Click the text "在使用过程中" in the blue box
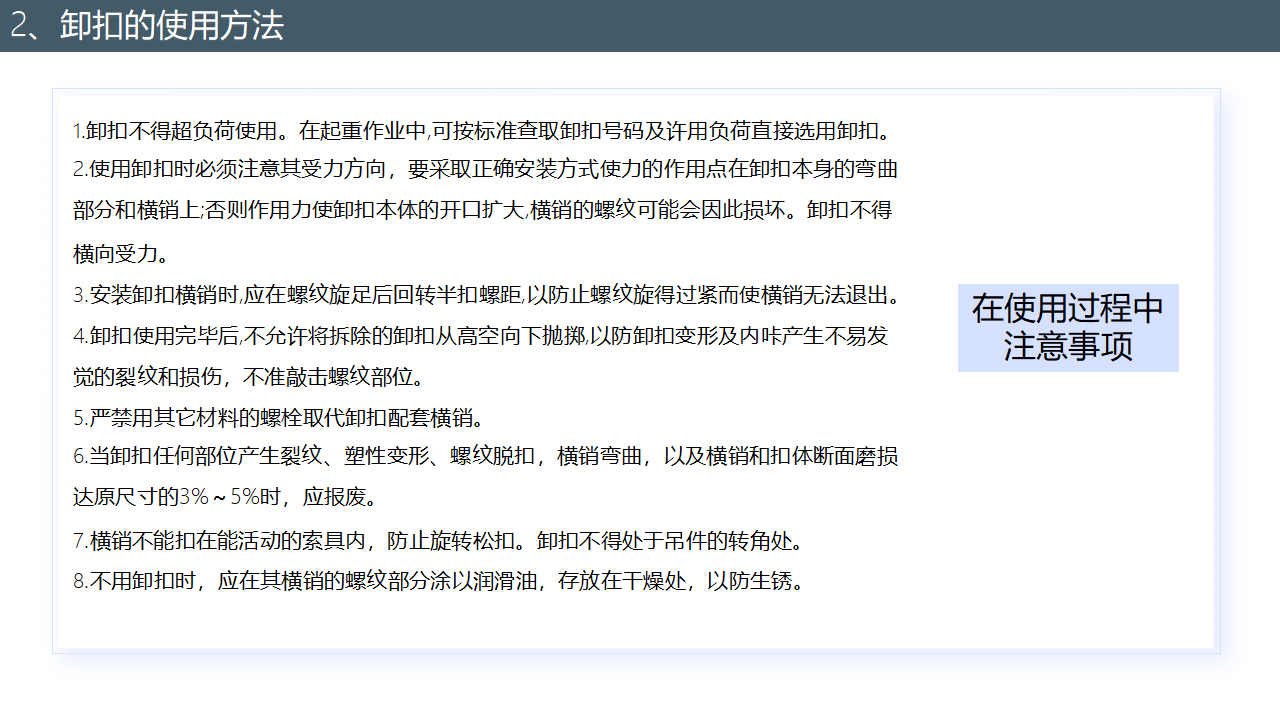This screenshot has height=720, width=1280. point(1068,309)
